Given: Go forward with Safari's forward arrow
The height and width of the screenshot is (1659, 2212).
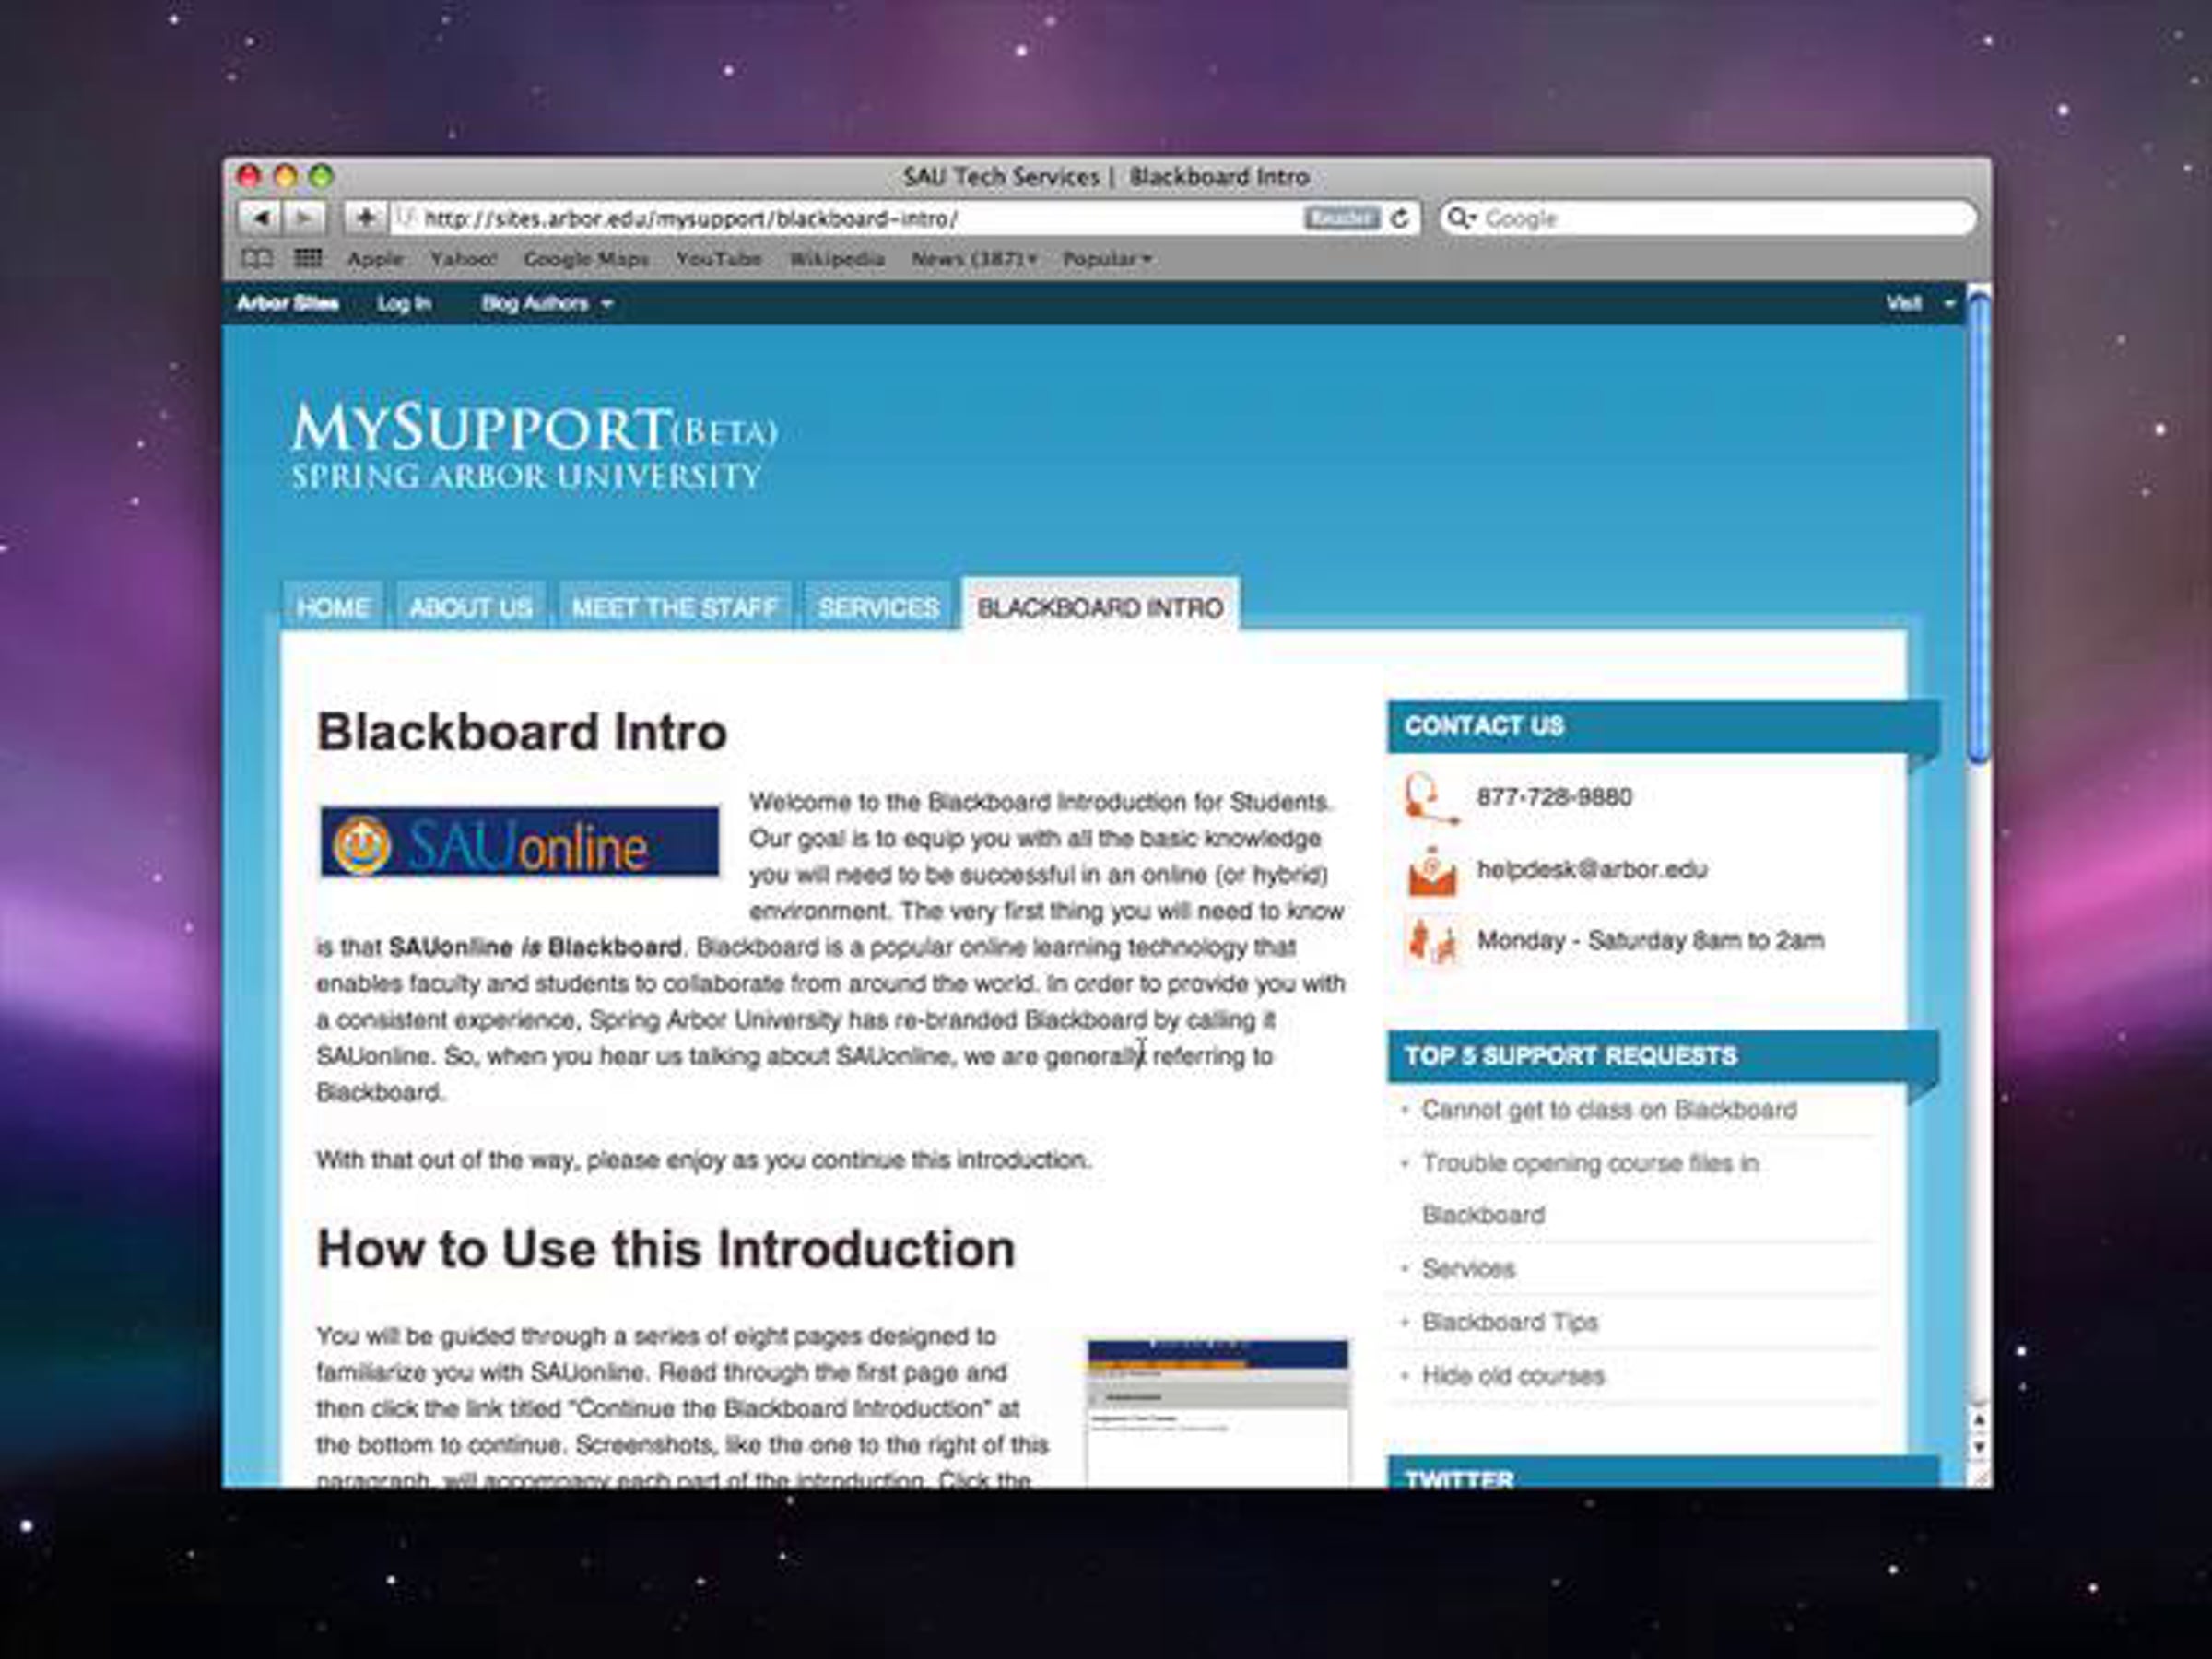Looking at the screenshot, I should click(x=304, y=218).
